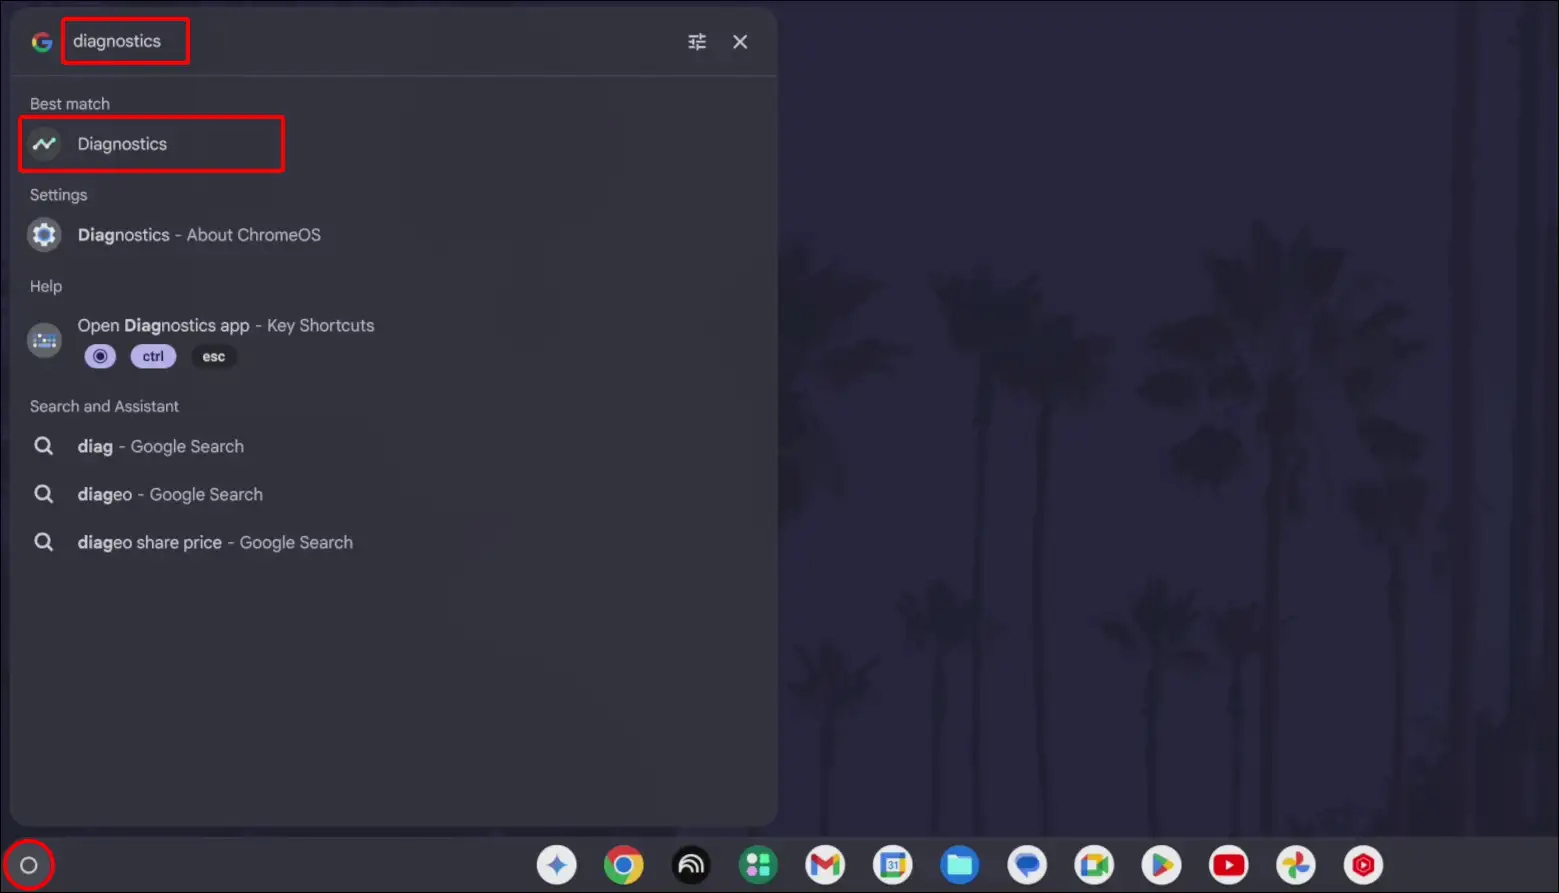1559x893 pixels.
Task: Select the diageo share price suggestion
Action: (x=215, y=542)
